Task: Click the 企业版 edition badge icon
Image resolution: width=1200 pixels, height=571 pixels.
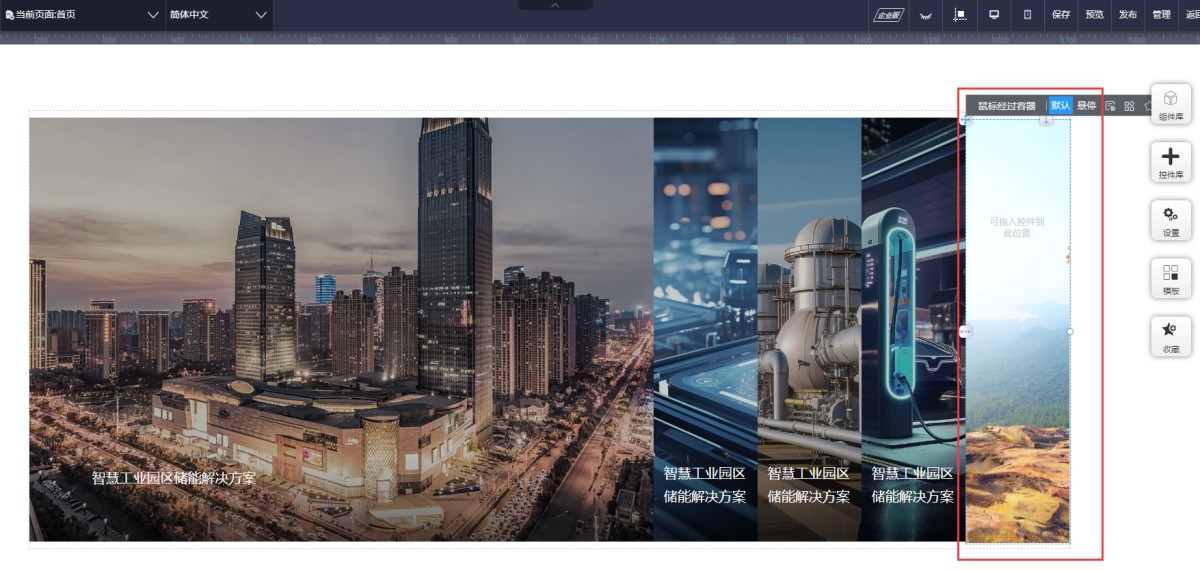Action: [888, 15]
